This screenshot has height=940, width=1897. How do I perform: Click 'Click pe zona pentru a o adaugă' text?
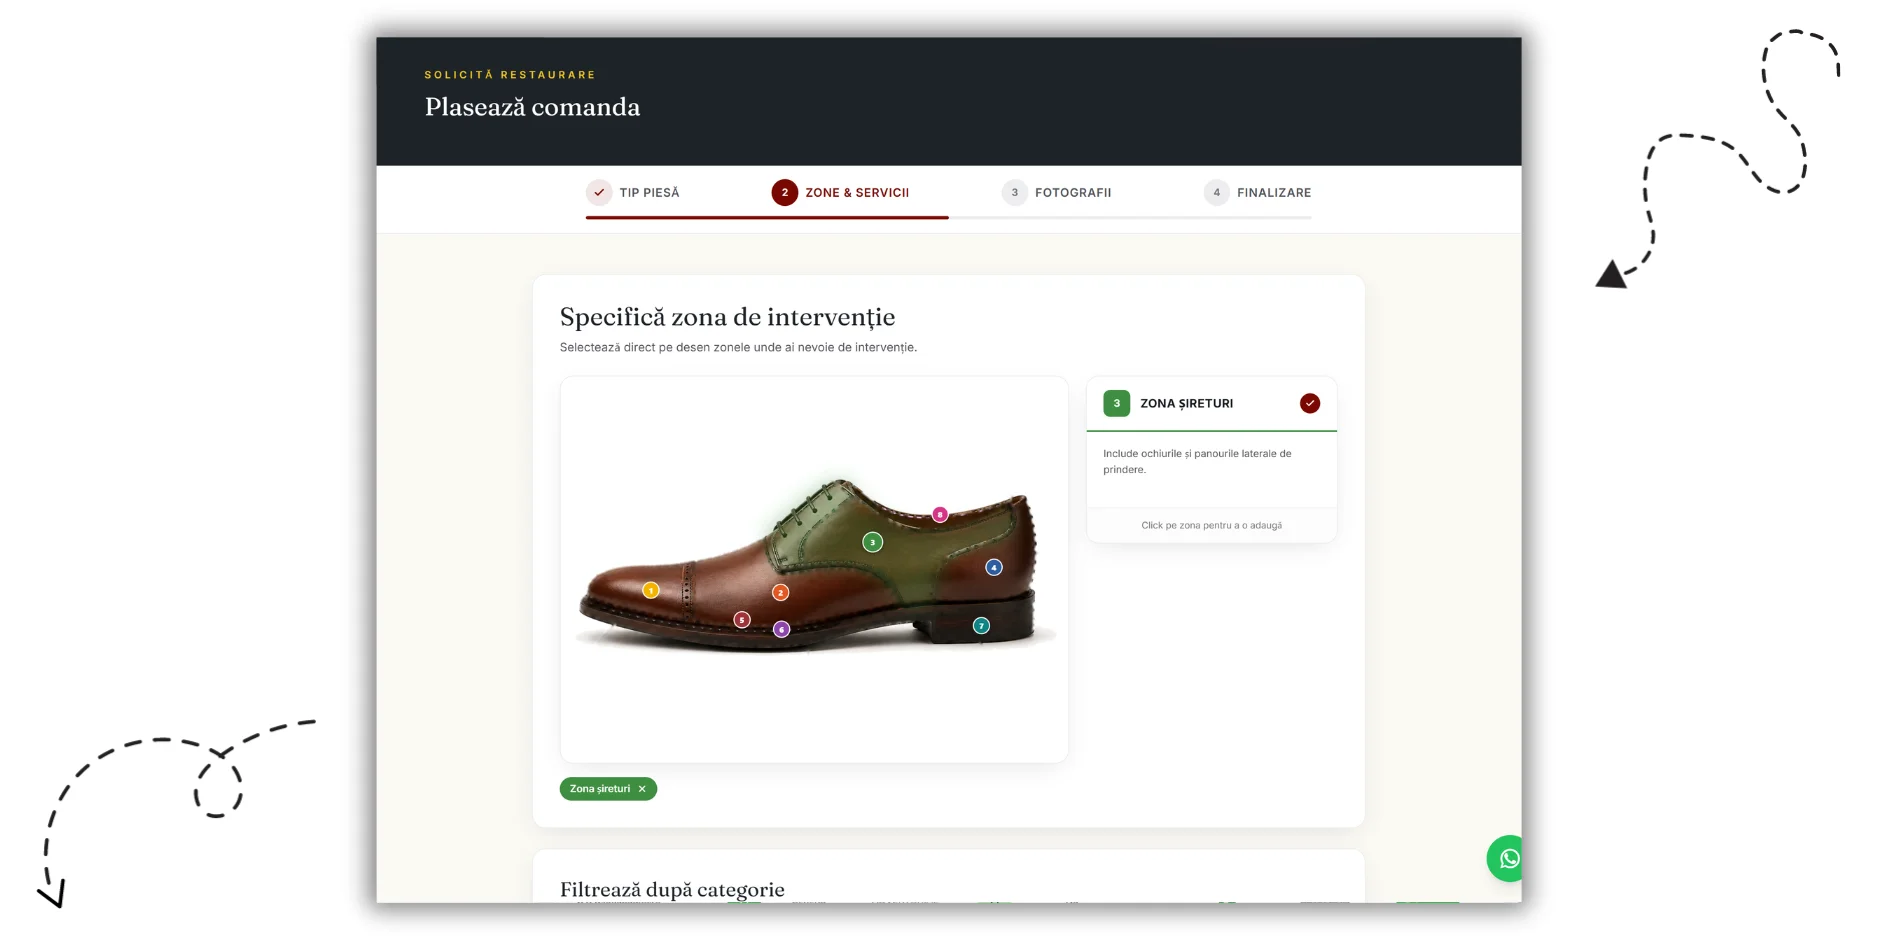coord(1212,525)
